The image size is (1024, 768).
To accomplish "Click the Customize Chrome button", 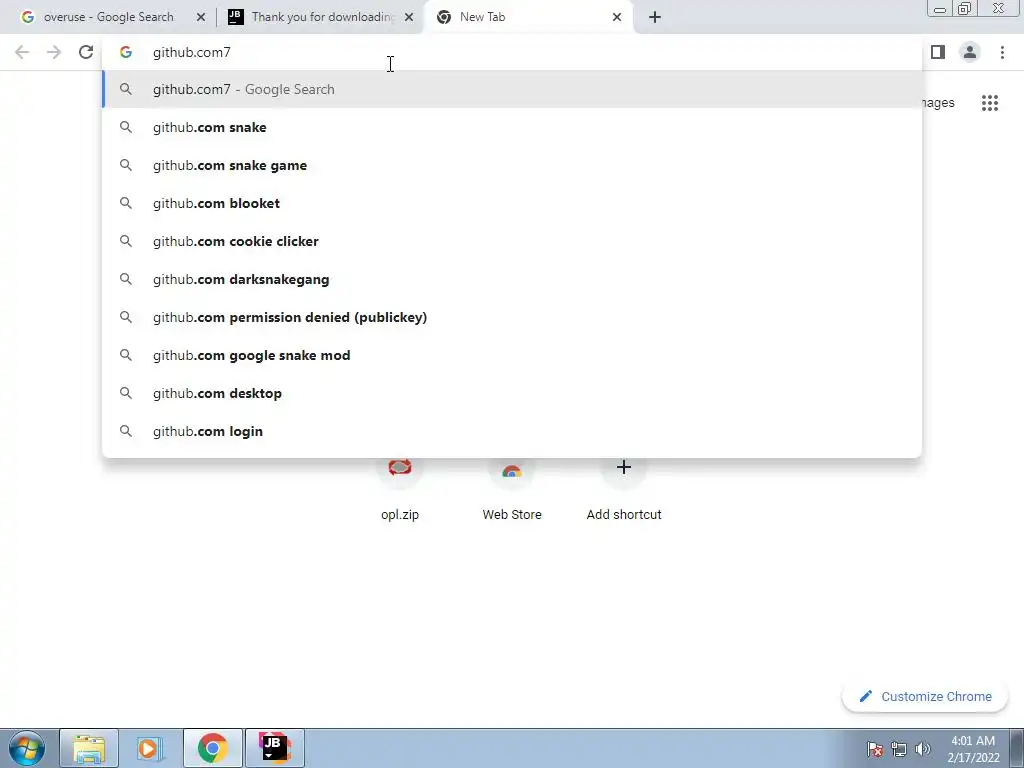I will tap(925, 696).
